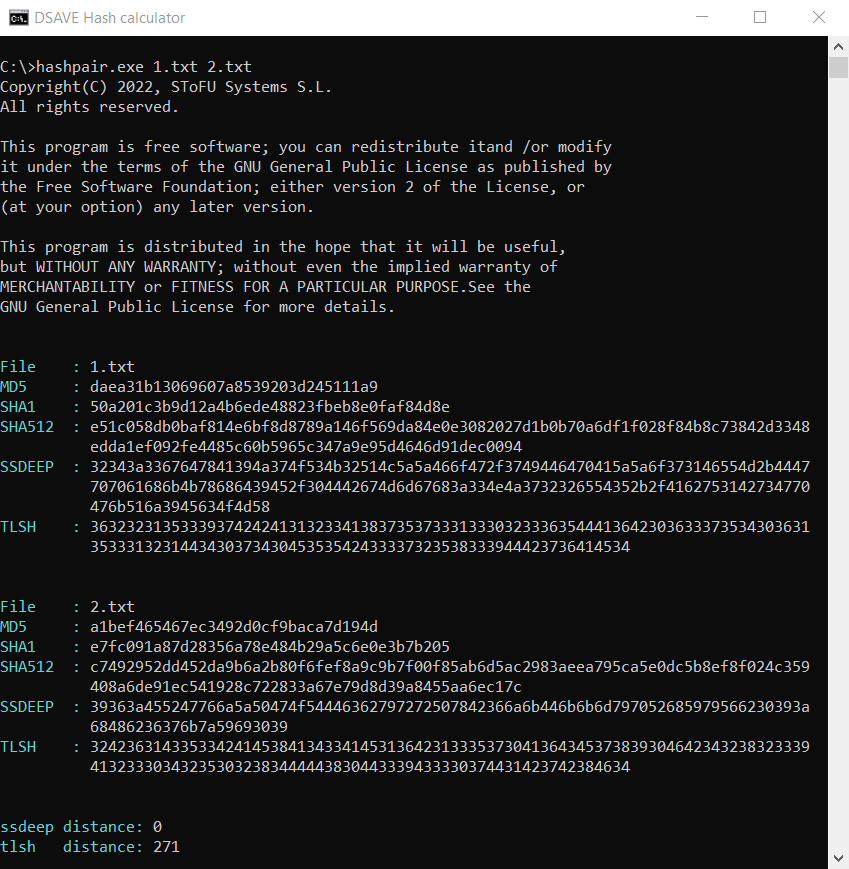849x869 pixels.
Task: Click the scrollbar up arrow
Action: click(x=839, y=46)
